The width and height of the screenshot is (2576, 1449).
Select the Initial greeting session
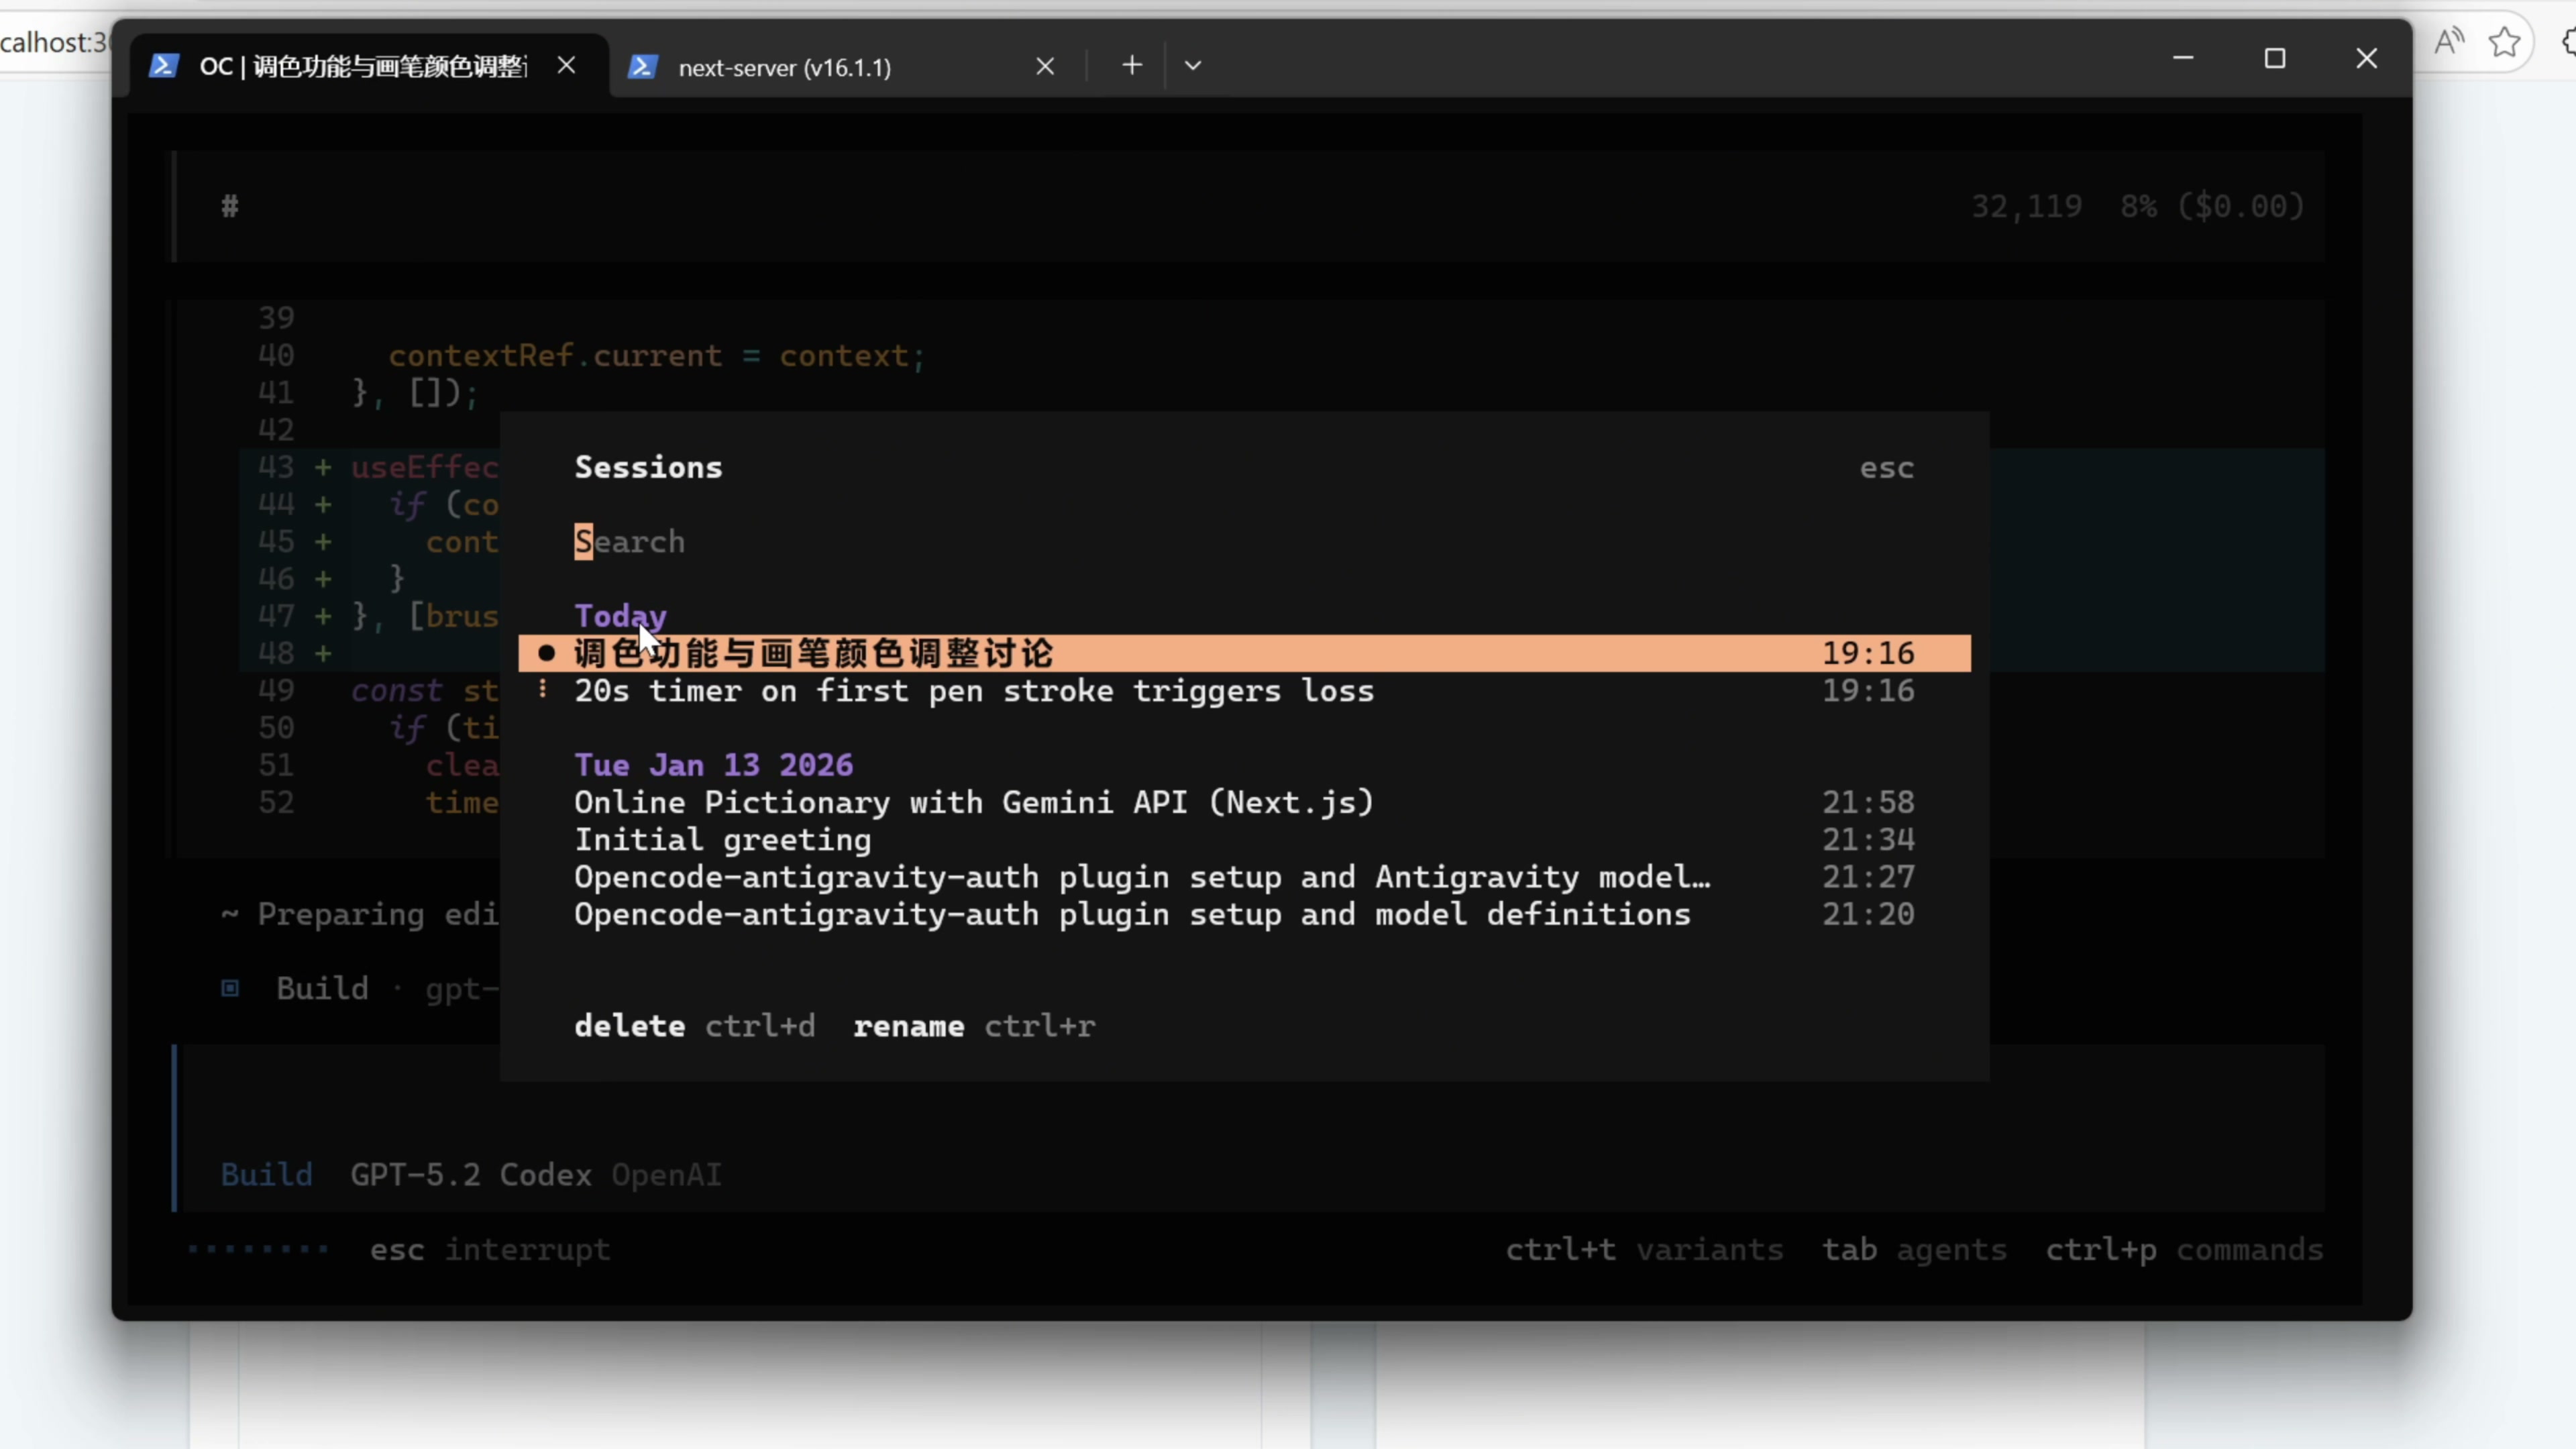click(722, 840)
